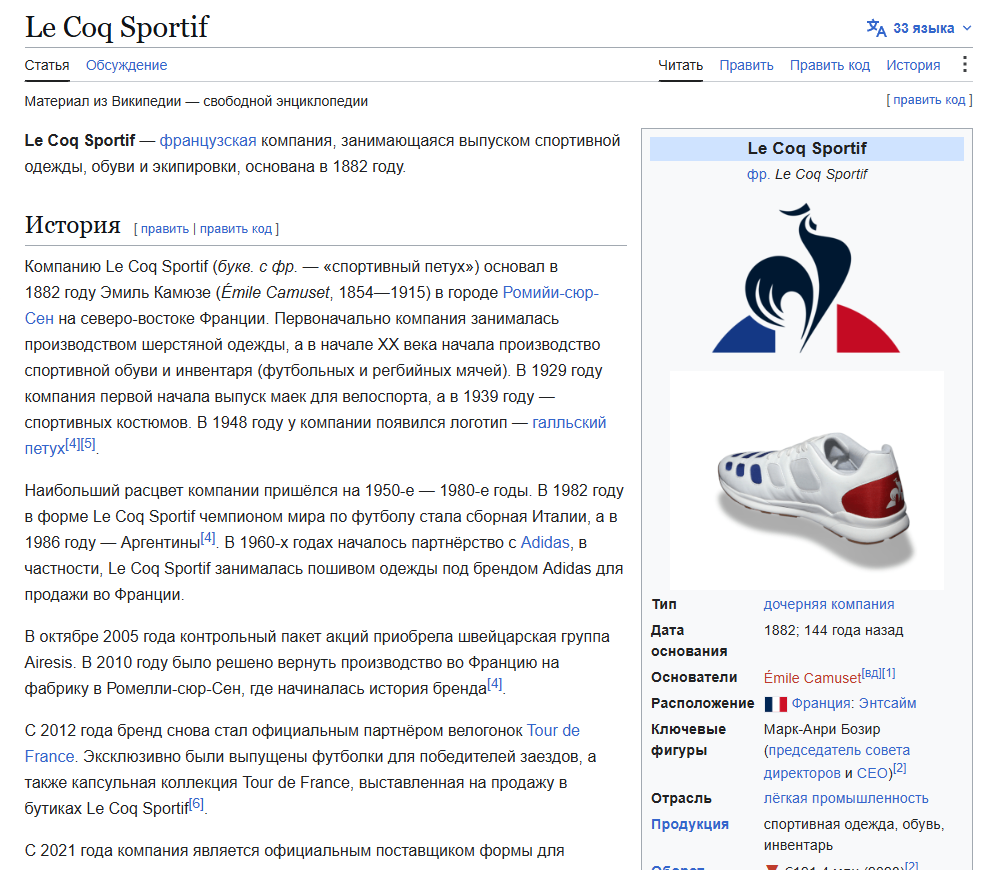Open footnote [2] after CEO
The height and width of the screenshot is (870, 990).
coord(900,768)
